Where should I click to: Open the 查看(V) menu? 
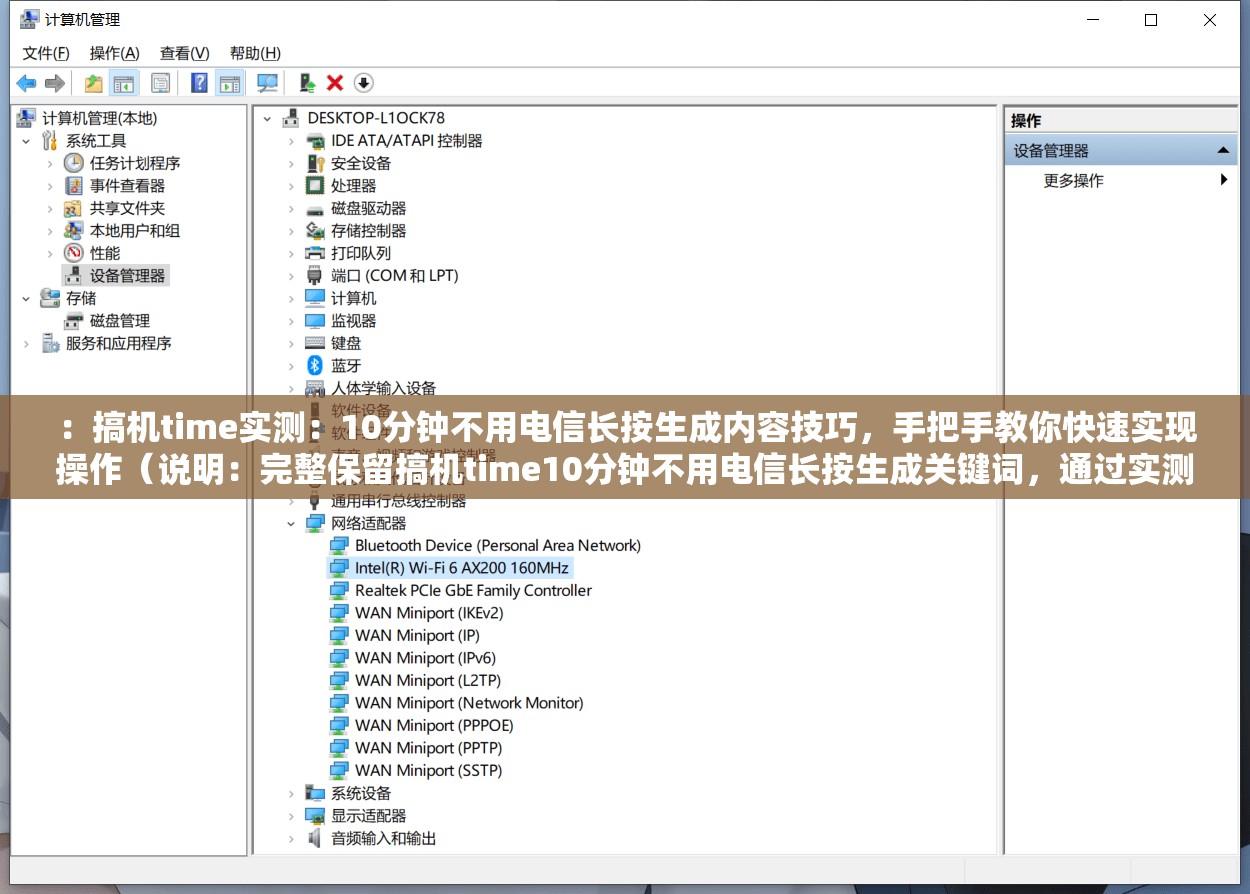point(184,53)
